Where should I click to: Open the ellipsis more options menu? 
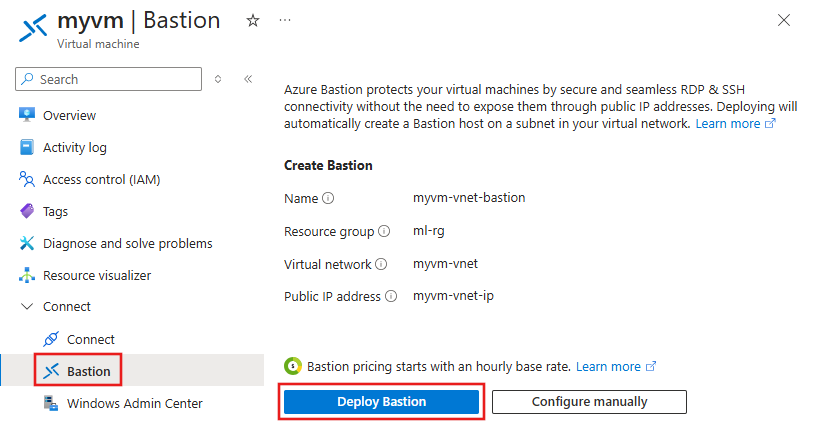(284, 21)
